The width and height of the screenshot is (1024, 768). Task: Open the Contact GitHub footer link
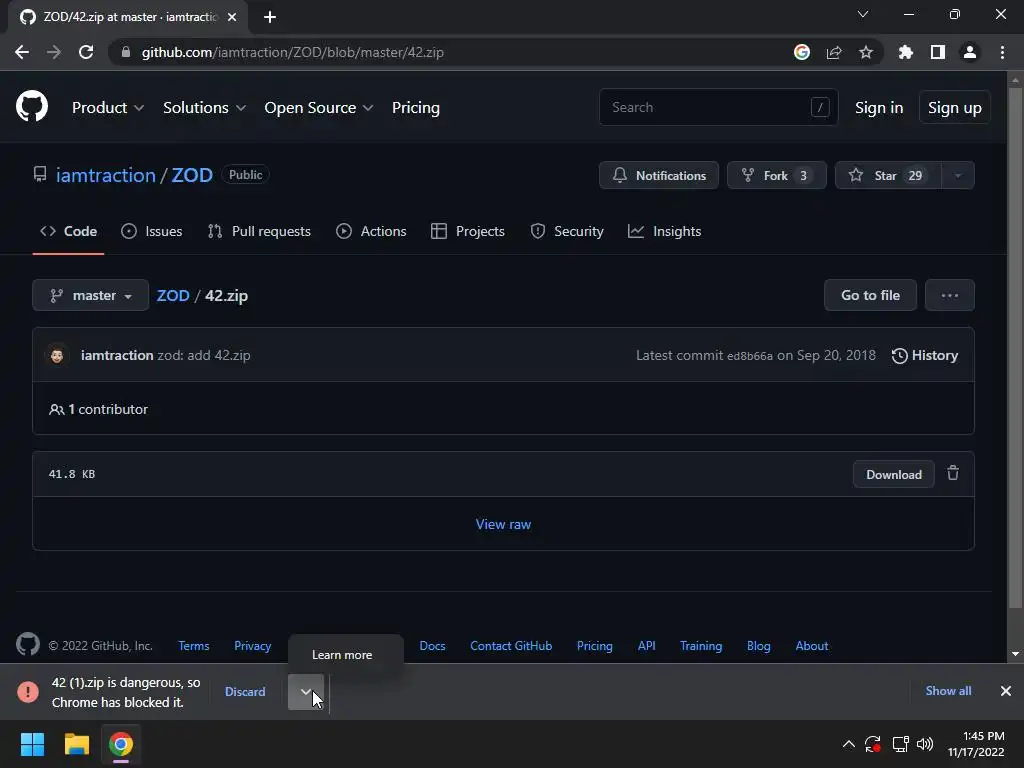pyautogui.click(x=511, y=646)
